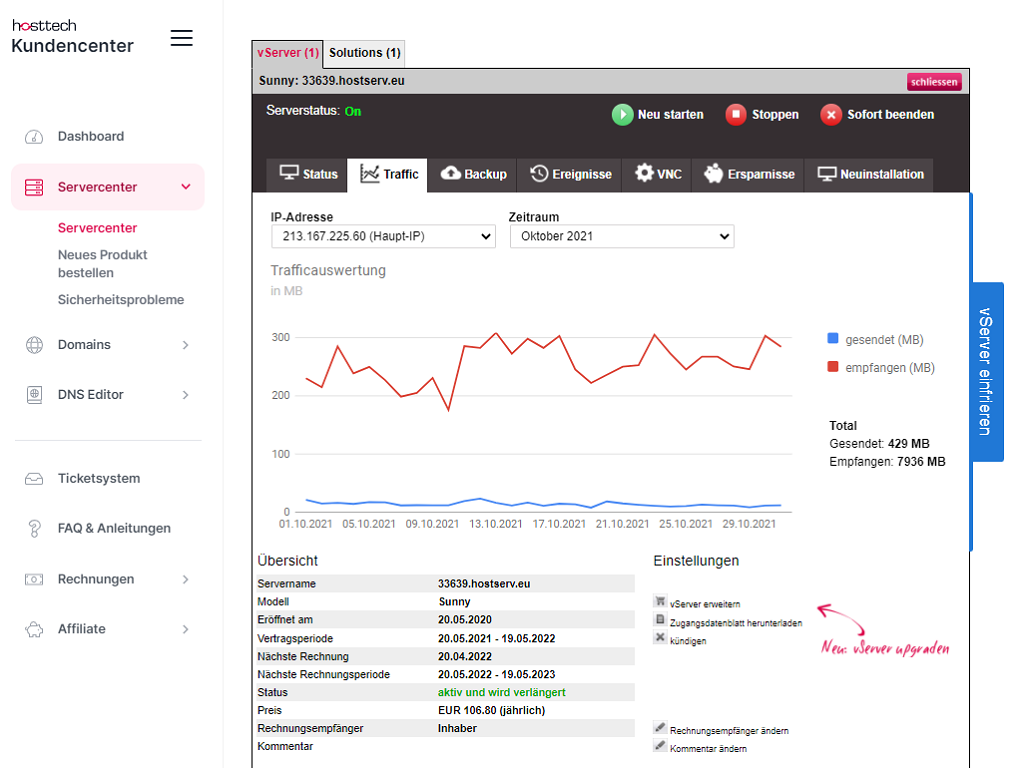Click the Eröffnet am date 20.05.2020
Image resolution: width=1024 pixels, height=768 pixels.
pos(464,620)
